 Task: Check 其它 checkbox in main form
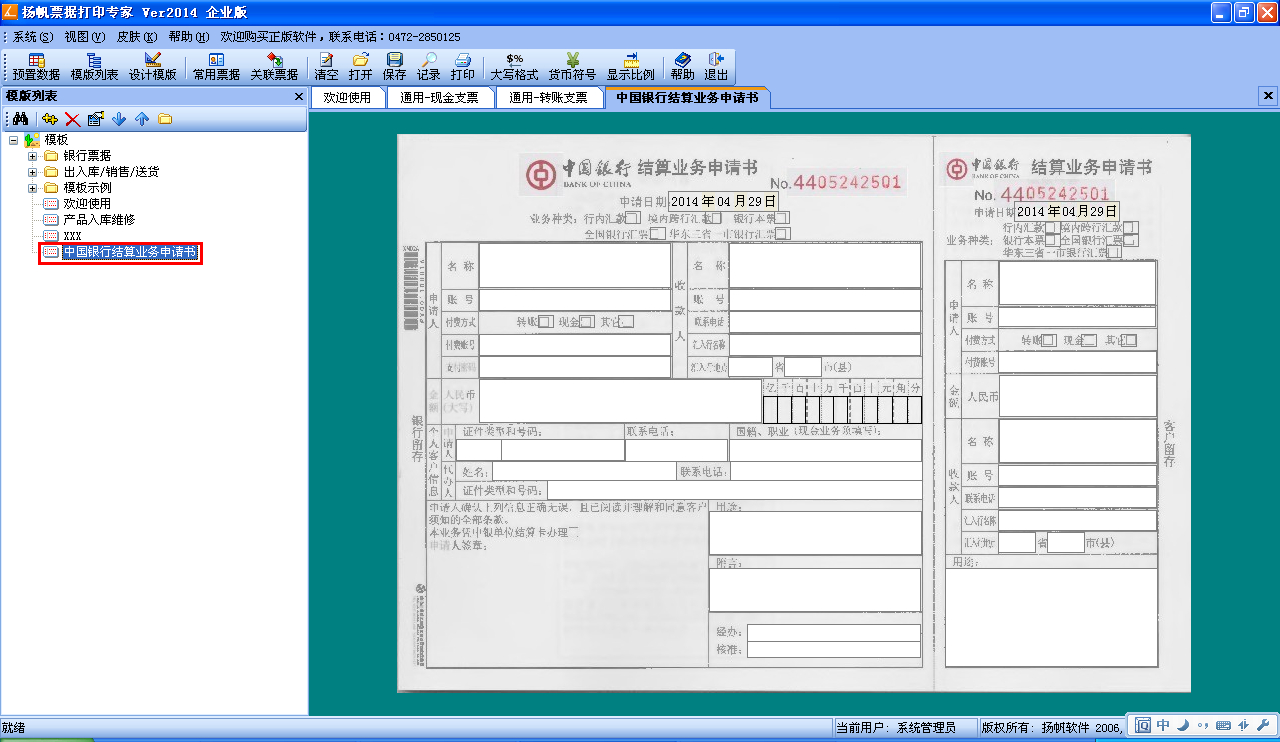(x=626, y=322)
